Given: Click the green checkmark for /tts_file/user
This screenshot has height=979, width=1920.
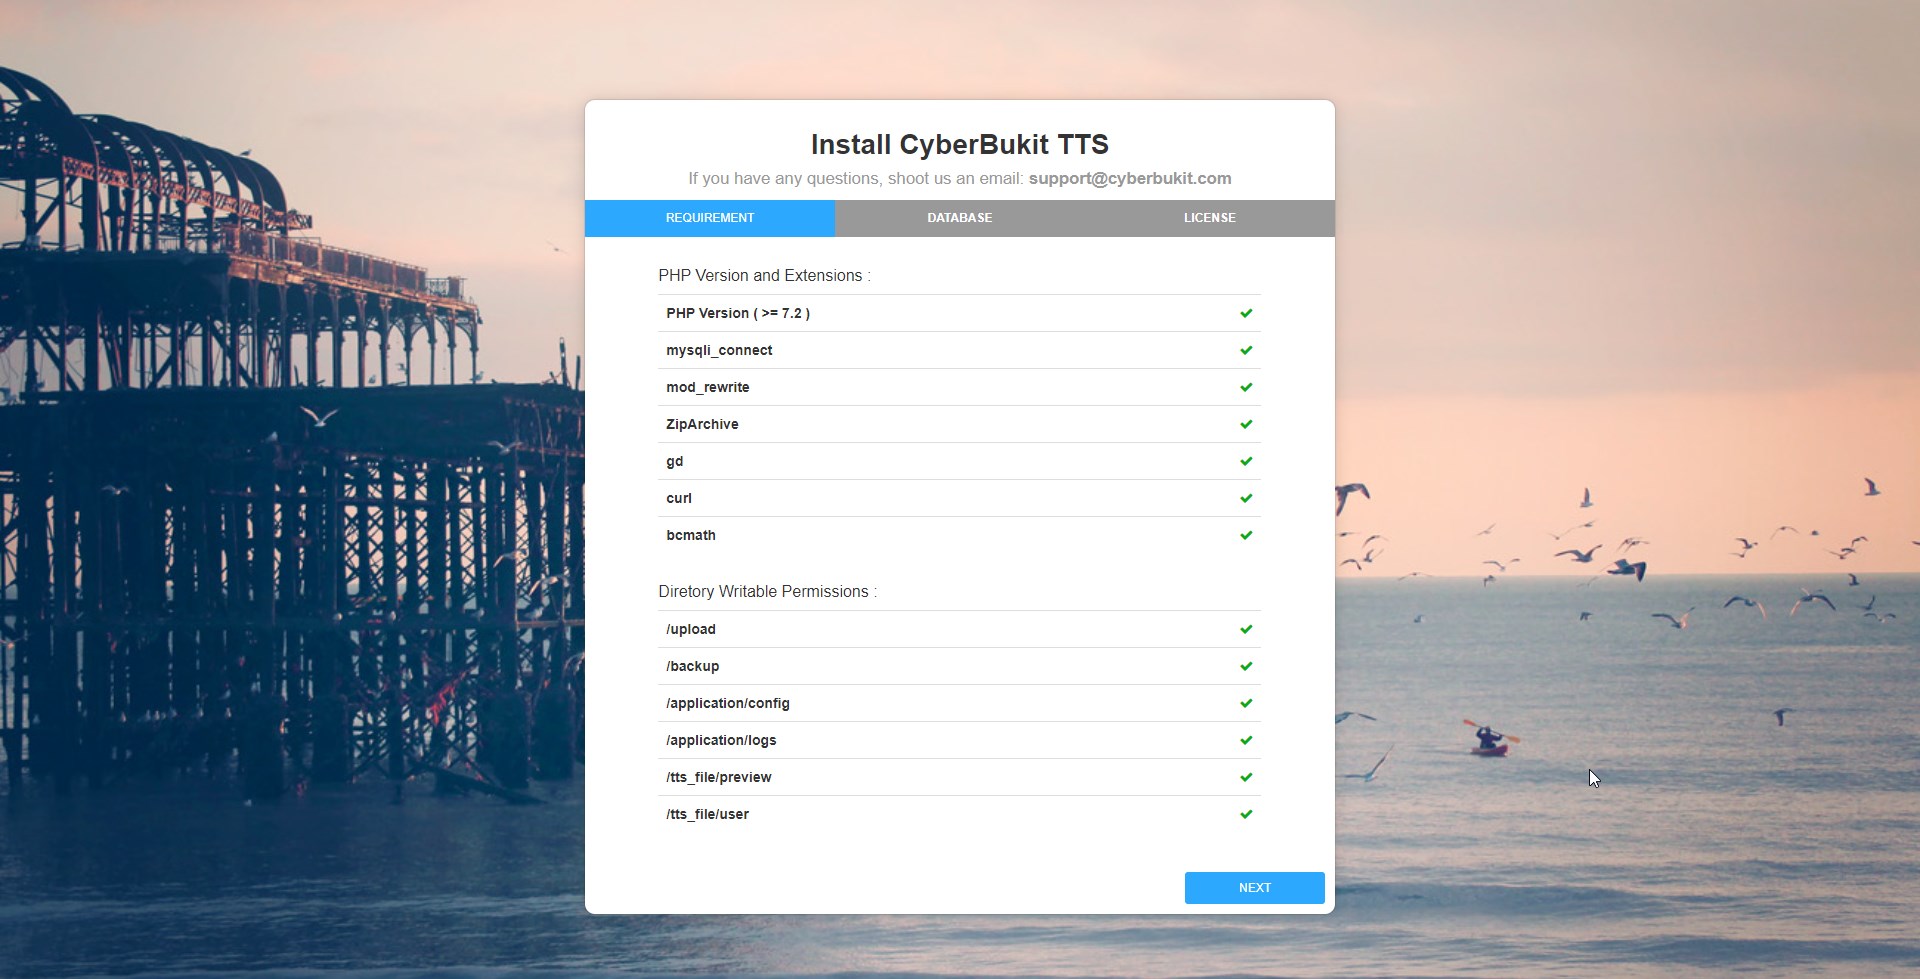Looking at the screenshot, I should coord(1246,814).
